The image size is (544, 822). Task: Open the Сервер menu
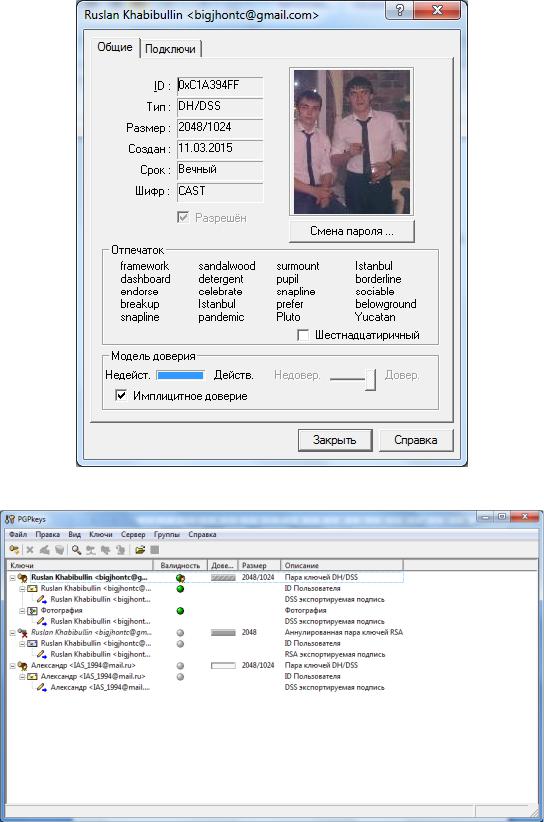click(133, 535)
